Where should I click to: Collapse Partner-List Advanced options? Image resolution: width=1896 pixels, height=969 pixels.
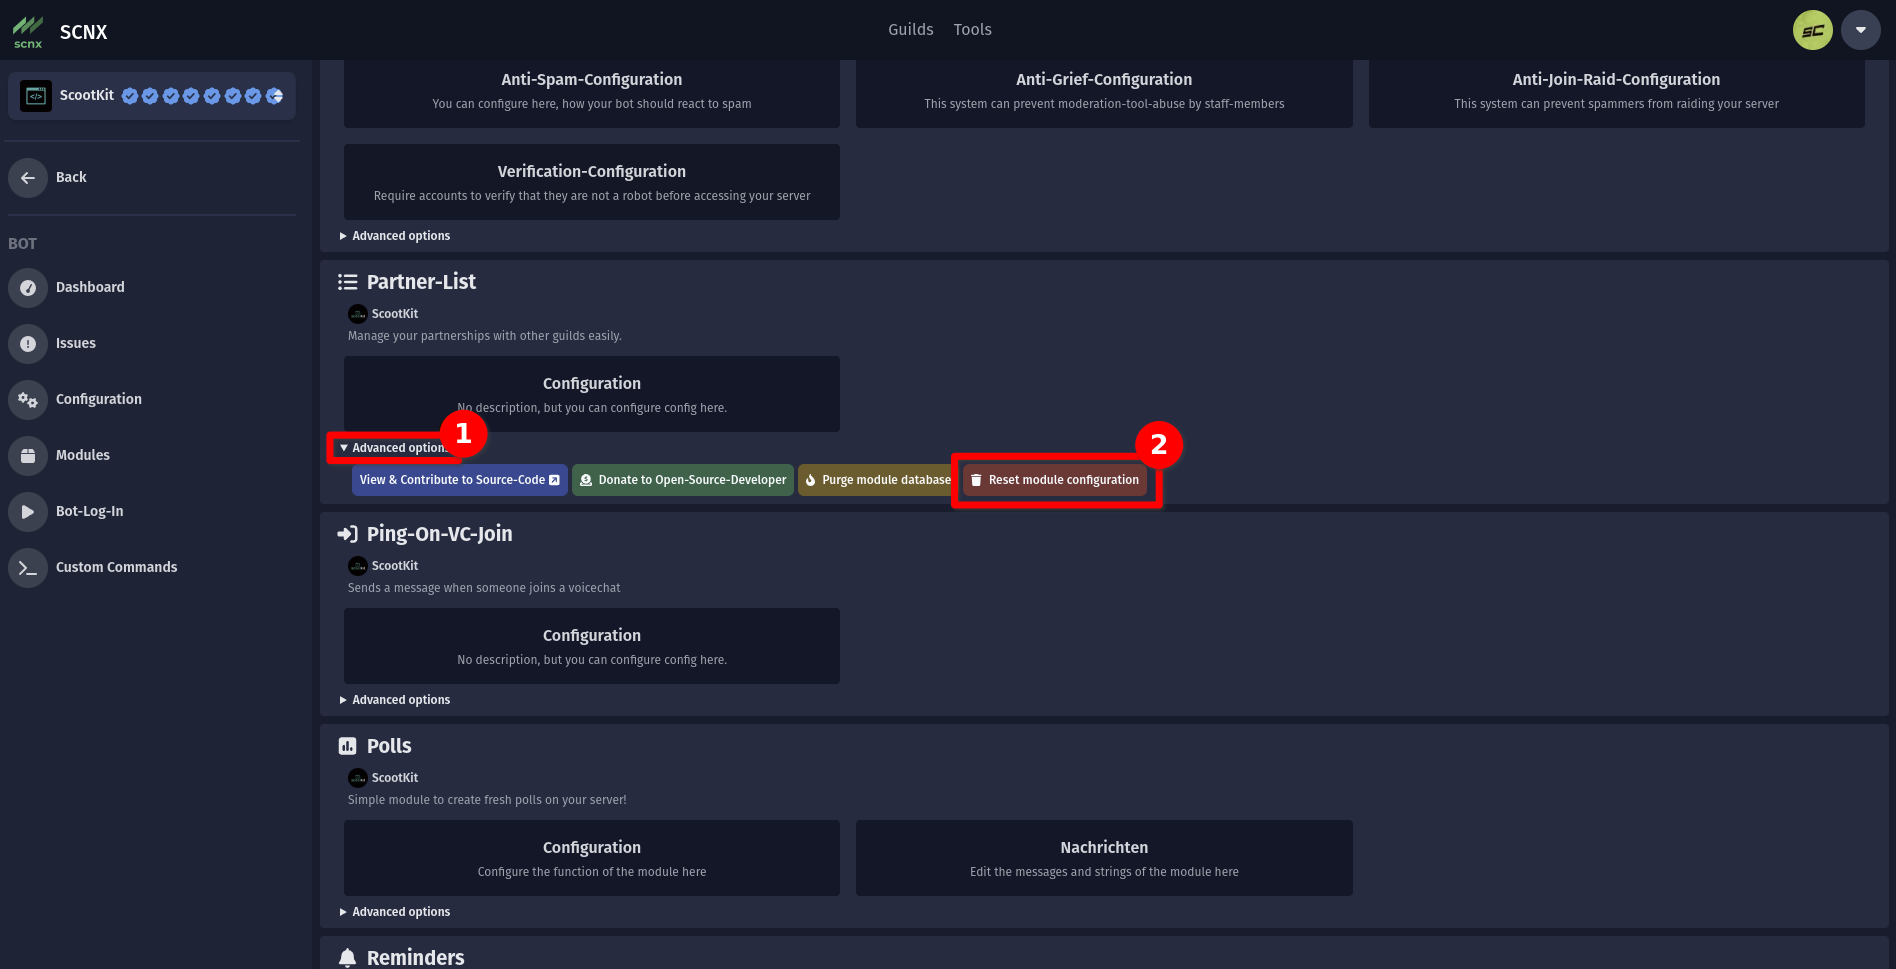(394, 448)
